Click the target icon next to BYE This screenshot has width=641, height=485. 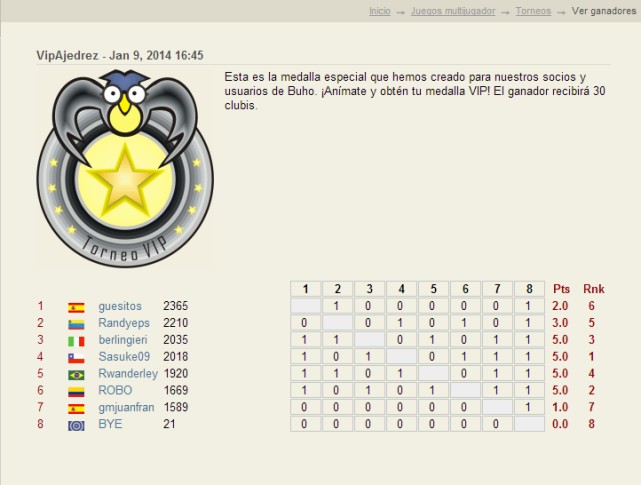[x=76, y=425]
